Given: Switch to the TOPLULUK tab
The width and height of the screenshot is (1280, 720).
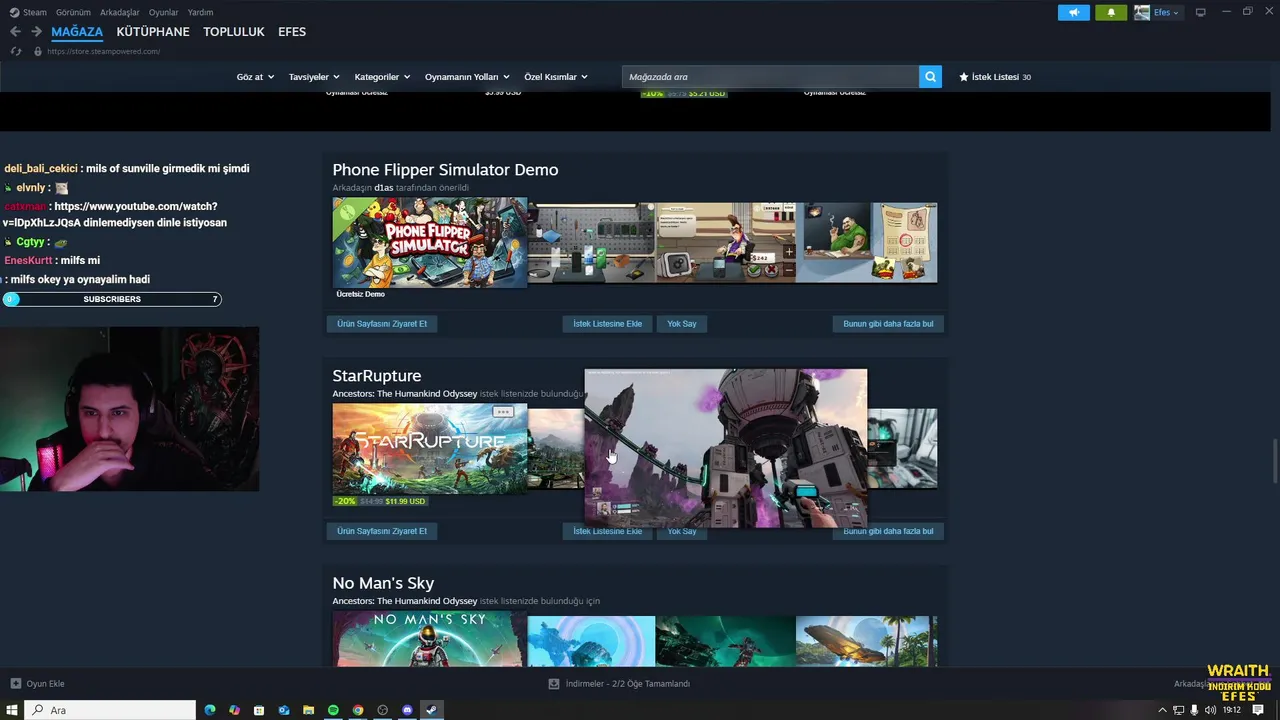Looking at the screenshot, I should tap(234, 32).
